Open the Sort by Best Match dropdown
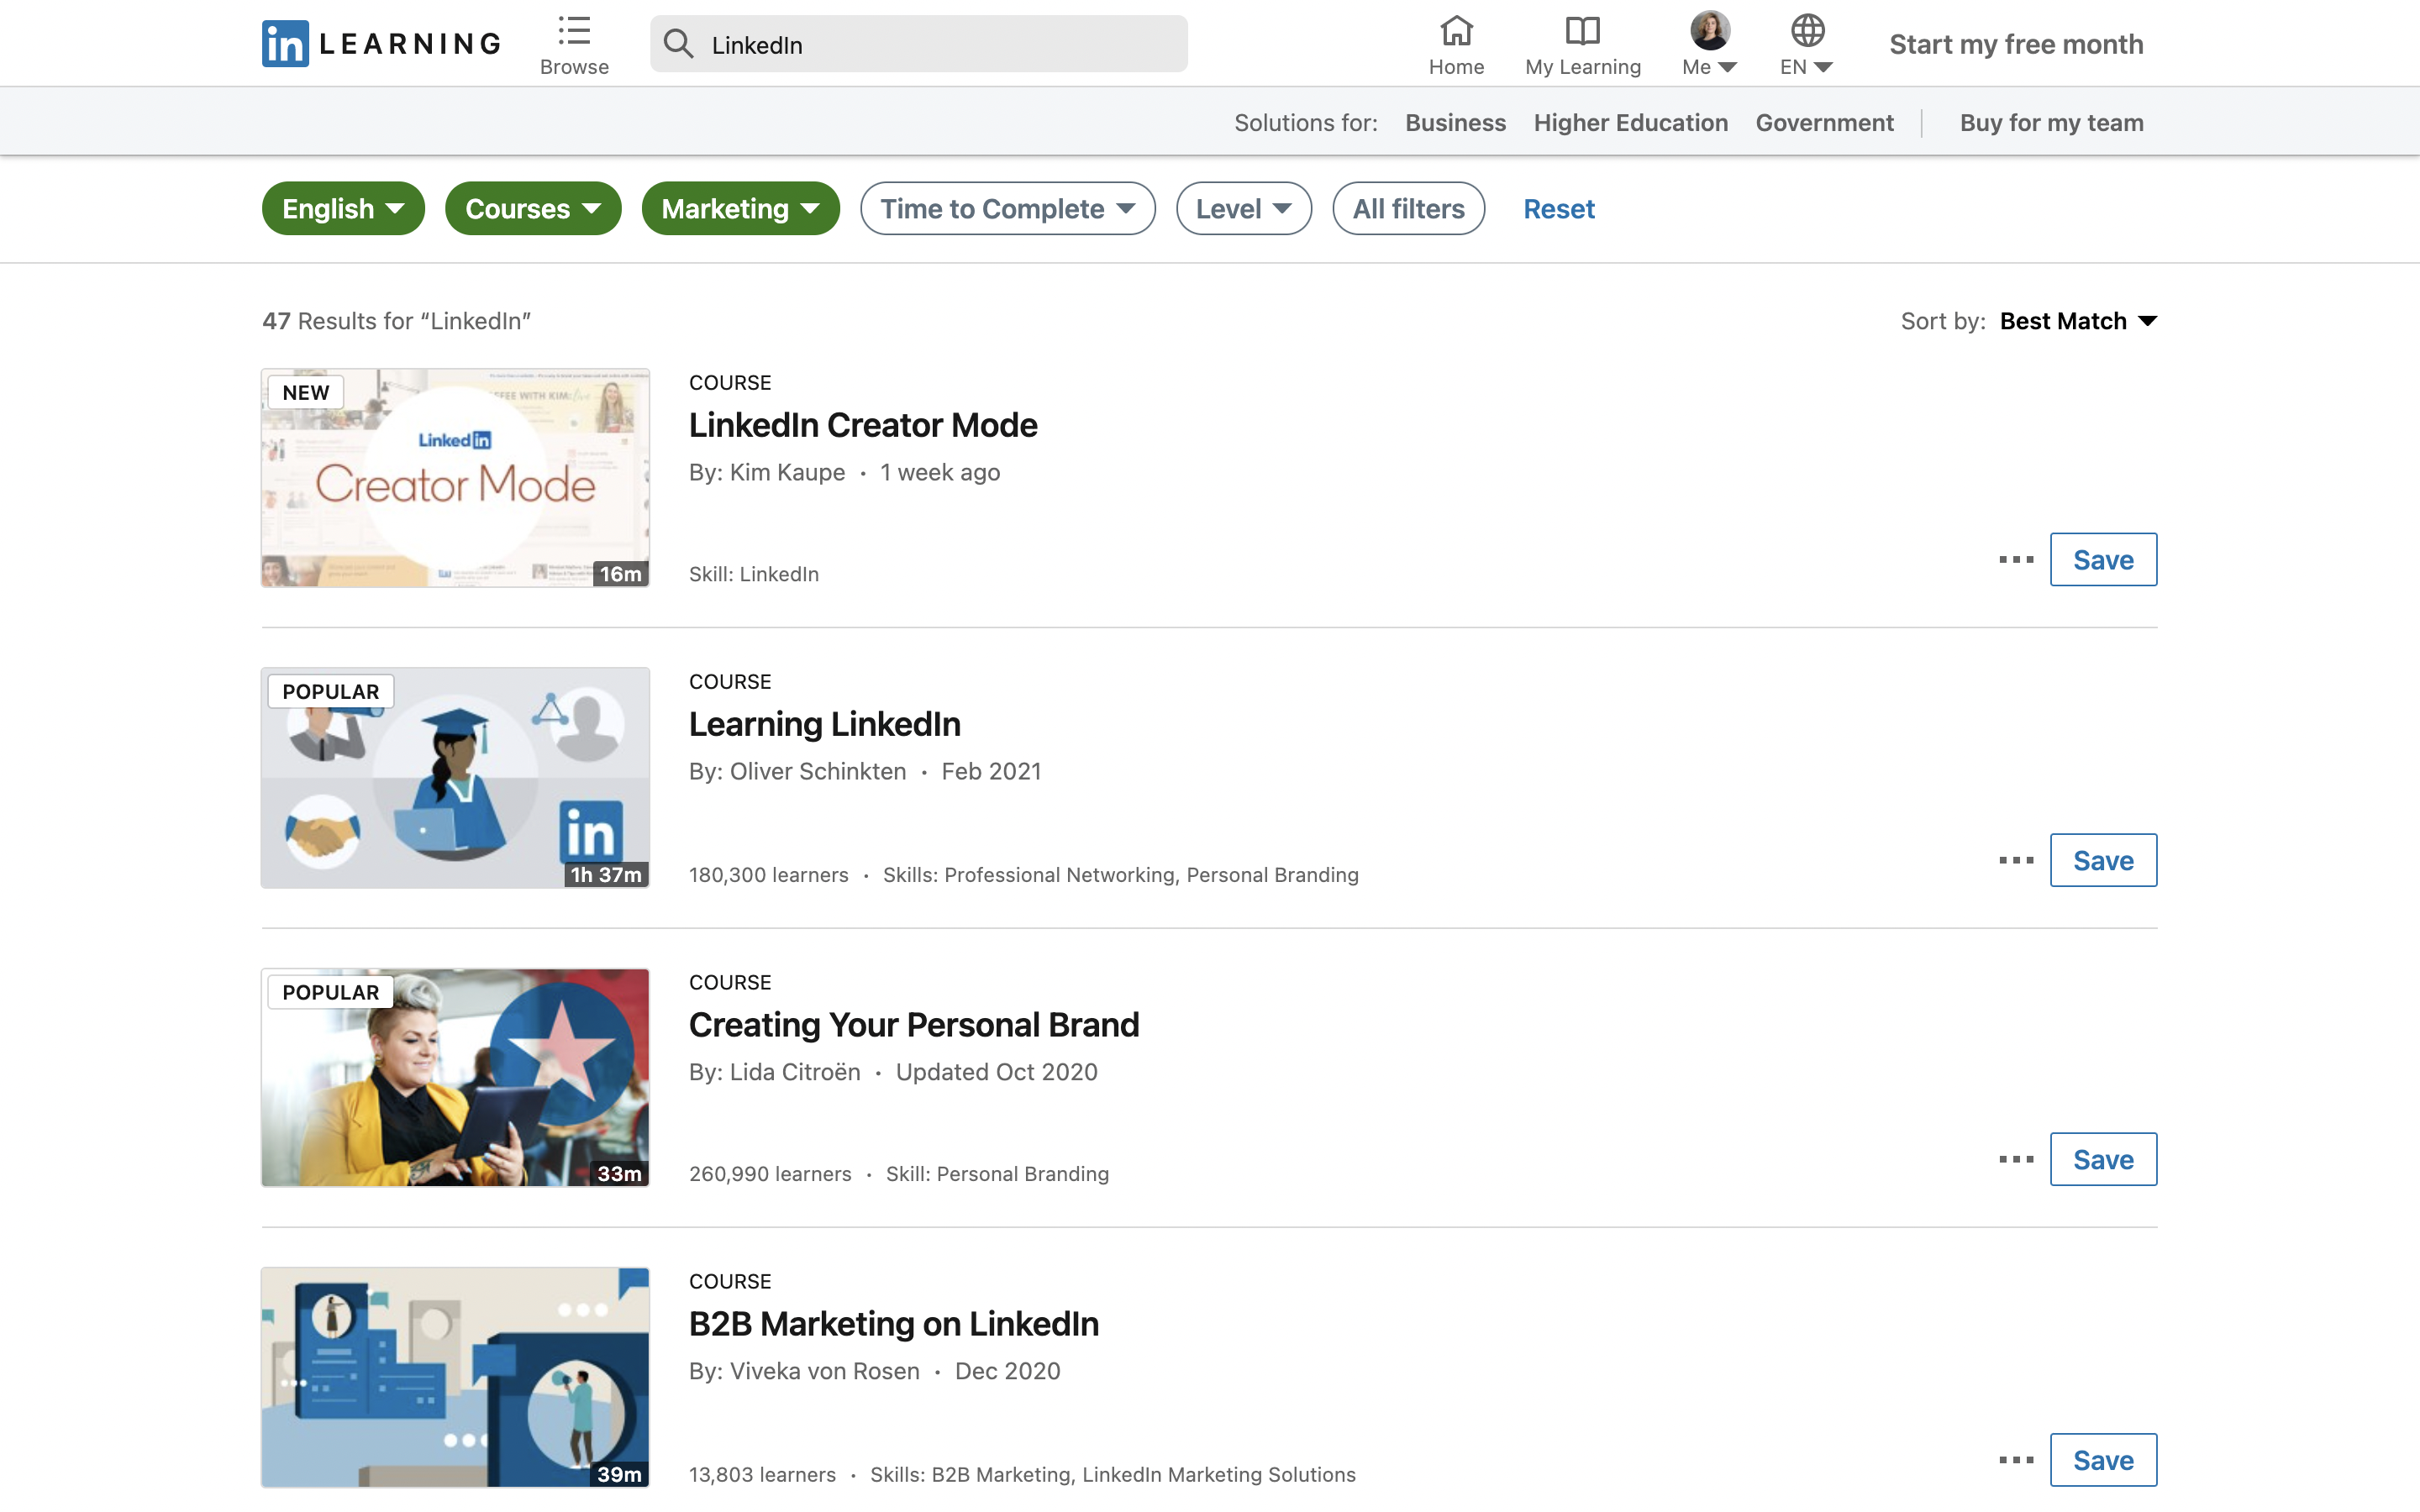Viewport: 2420px width, 1512px height. coord(2078,321)
